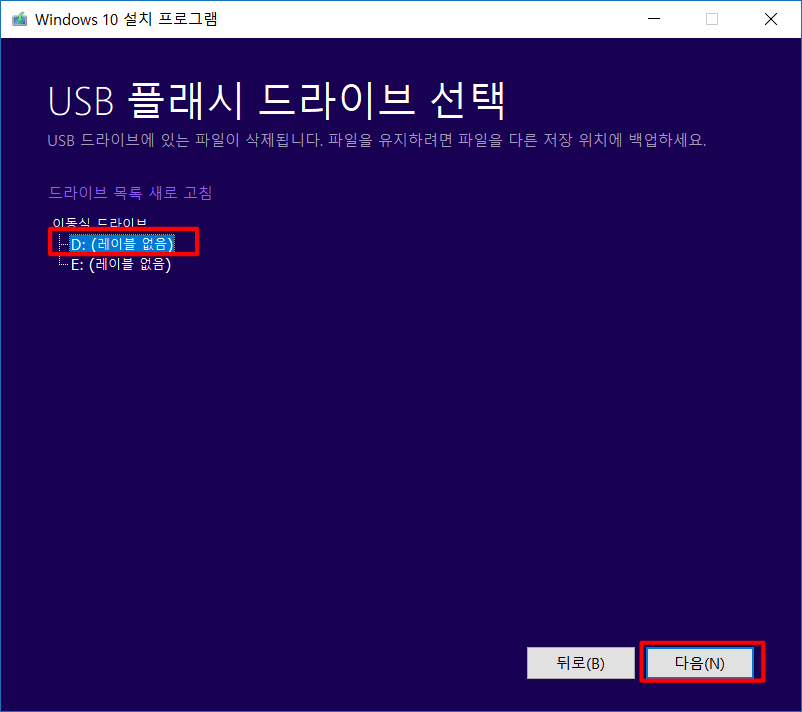Go back with the 뒤로(B) button
The height and width of the screenshot is (712, 802).
[581, 663]
